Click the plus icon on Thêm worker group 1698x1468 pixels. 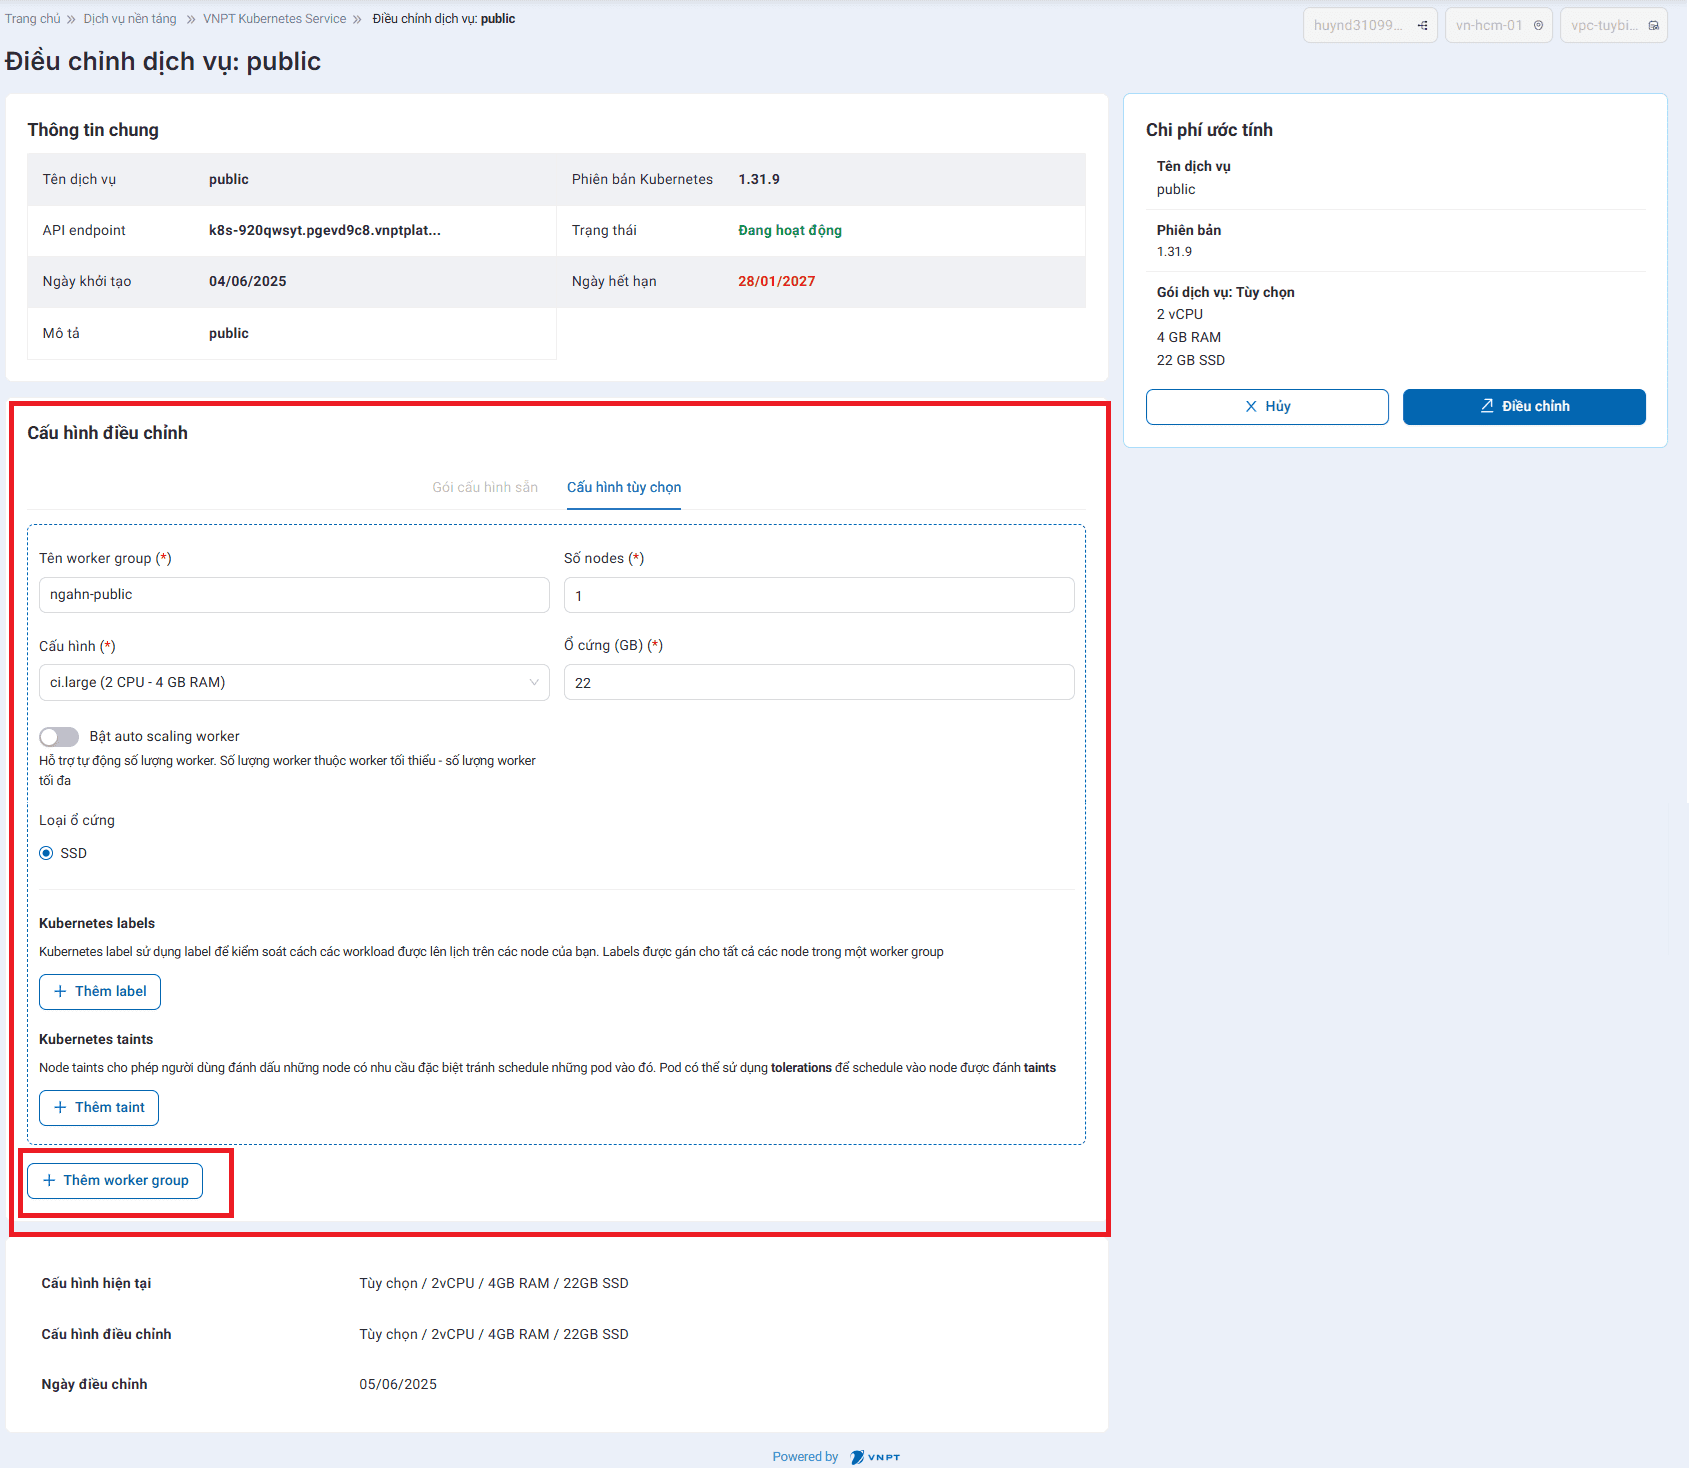coord(49,1180)
